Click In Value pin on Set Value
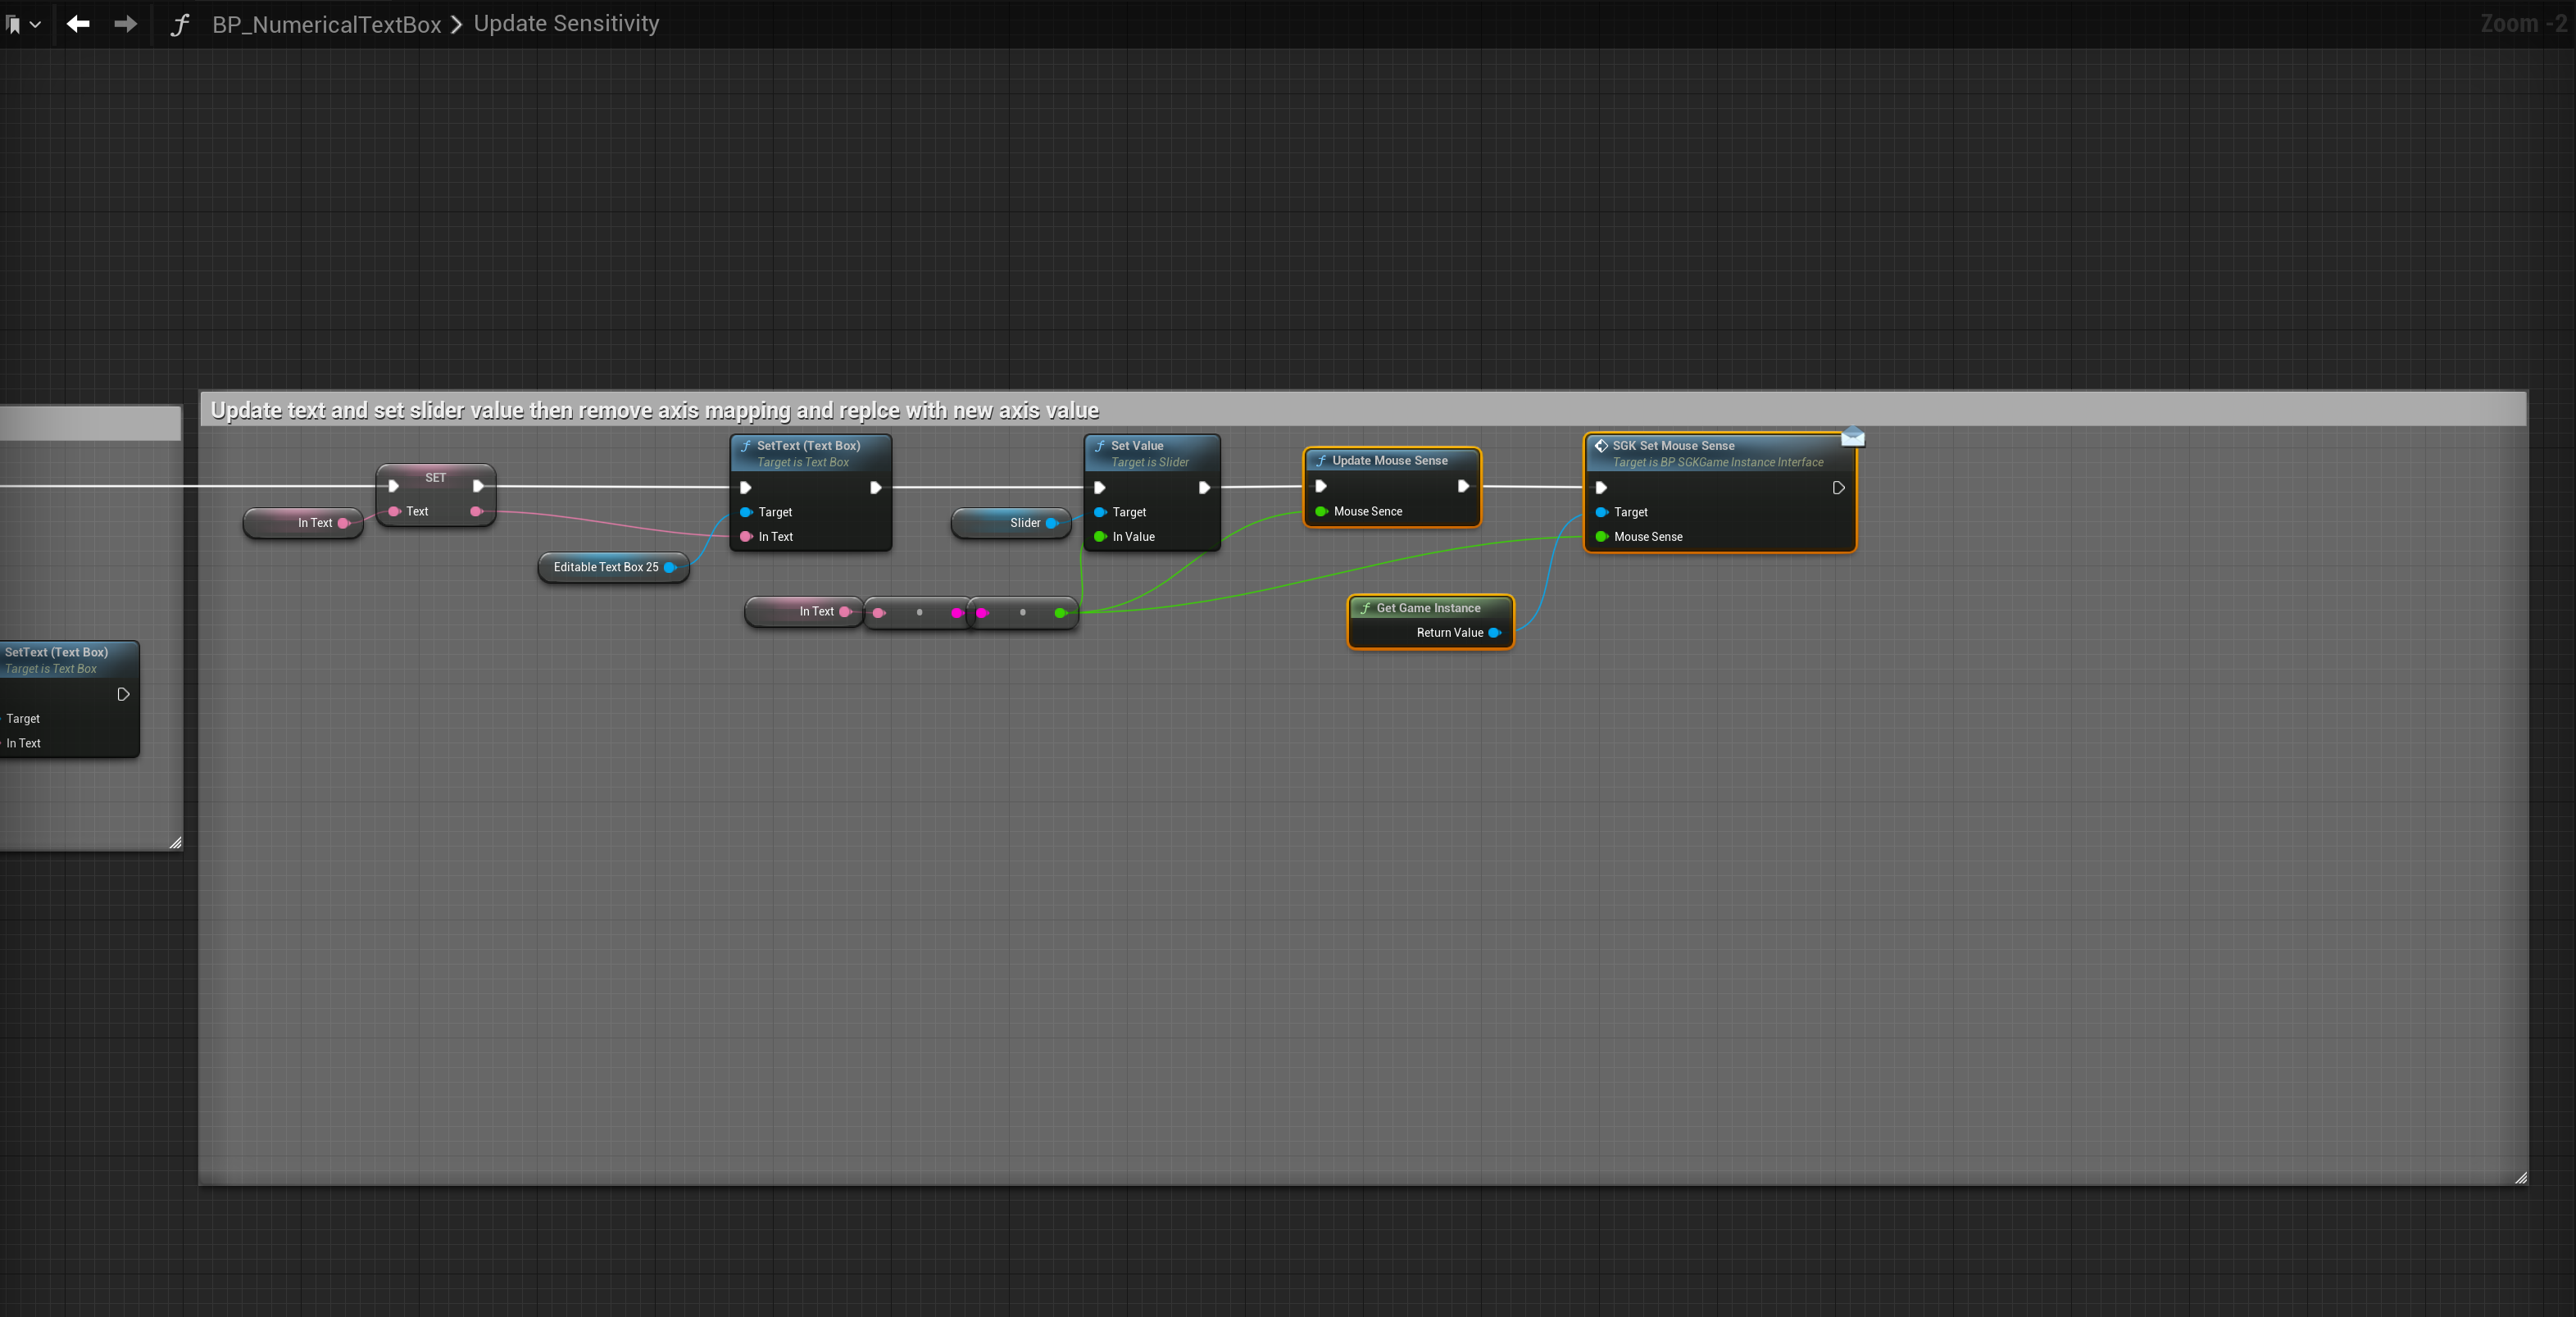 pyautogui.click(x=1100, y=537)
